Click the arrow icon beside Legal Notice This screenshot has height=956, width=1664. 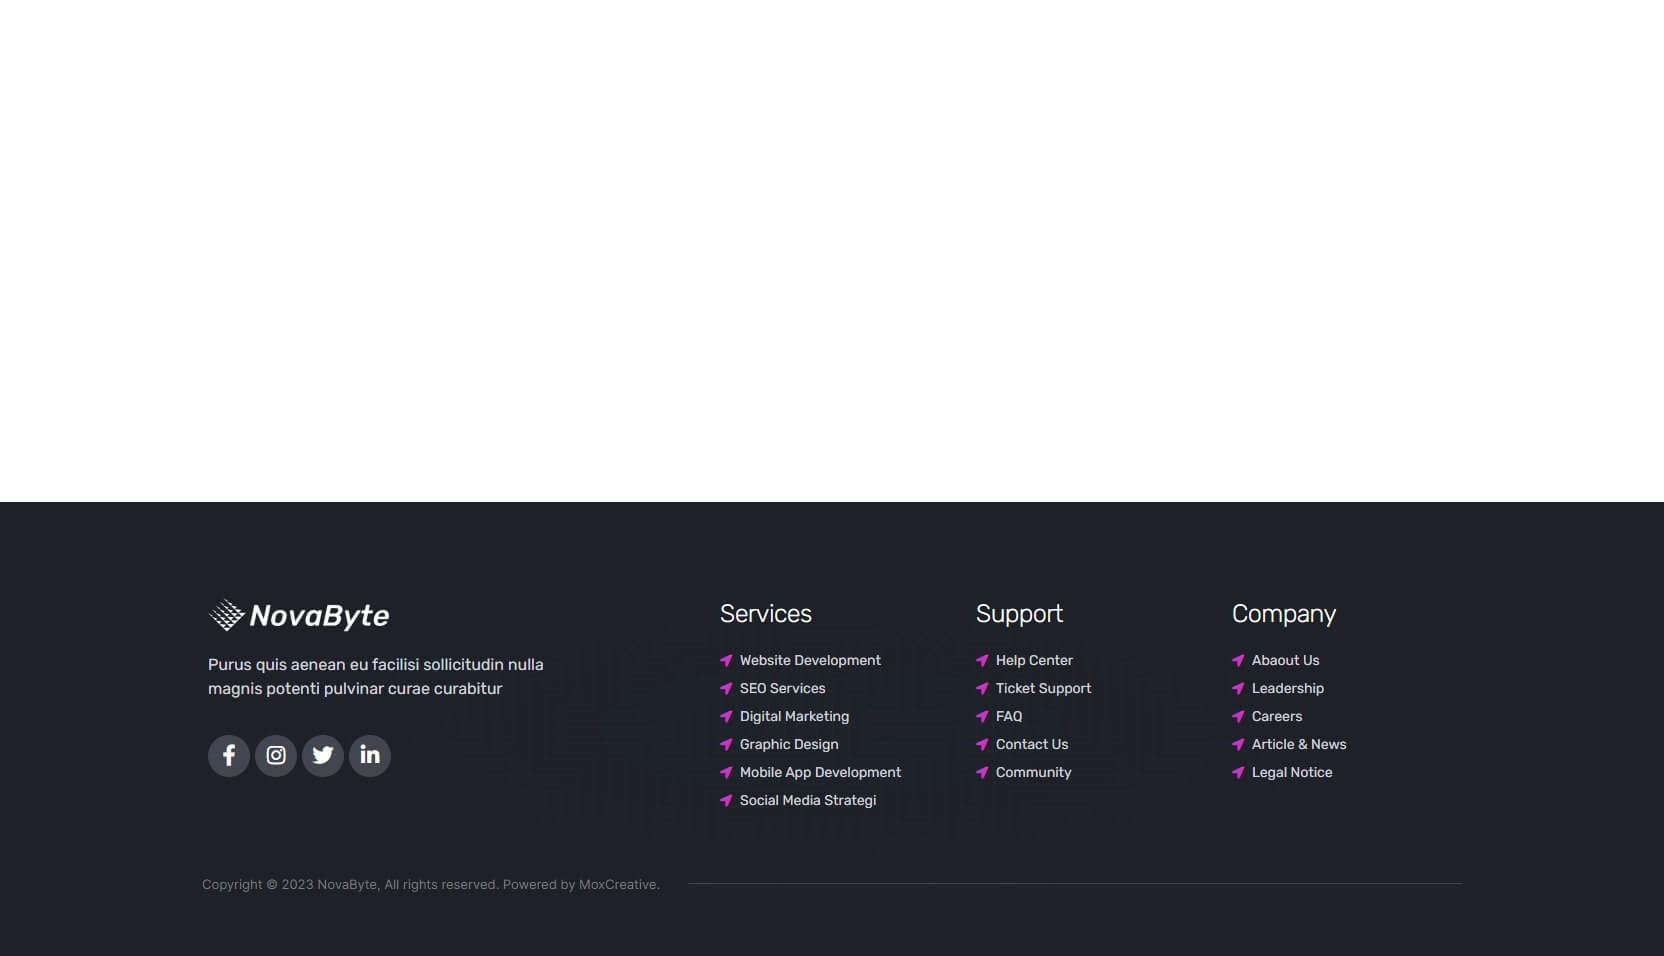point(1239,773)
